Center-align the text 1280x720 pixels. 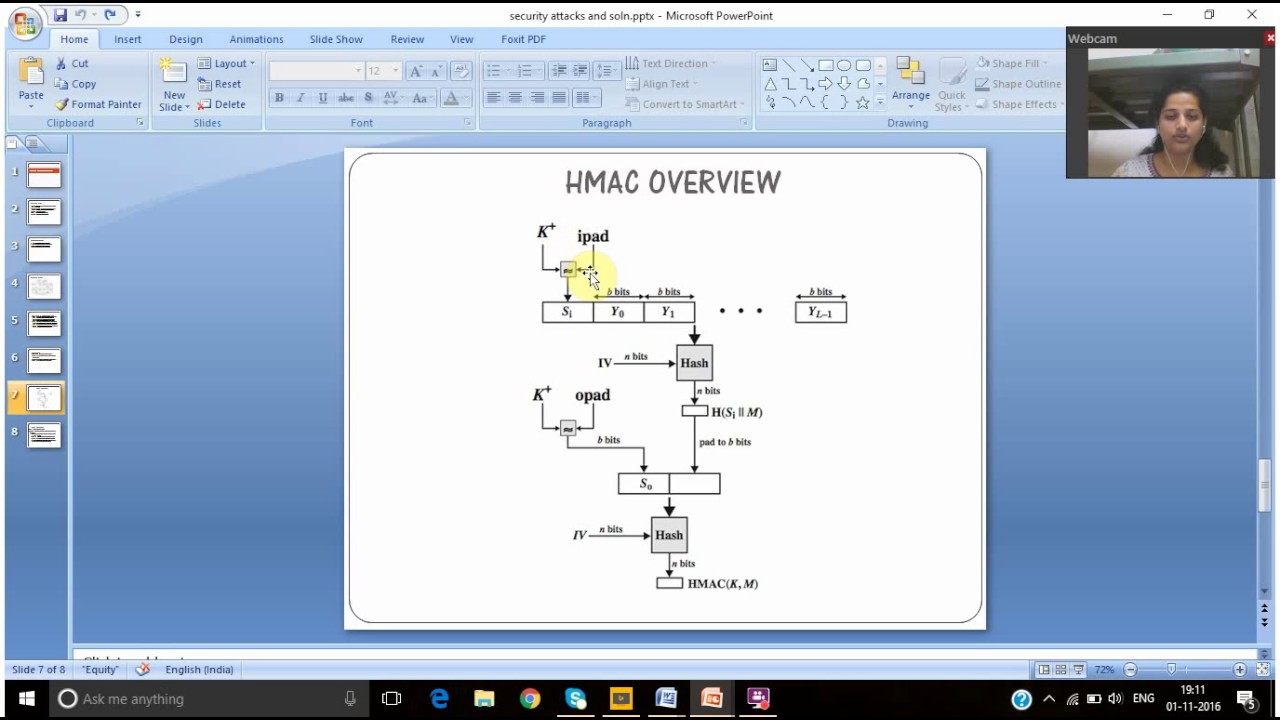pos(515,97)
